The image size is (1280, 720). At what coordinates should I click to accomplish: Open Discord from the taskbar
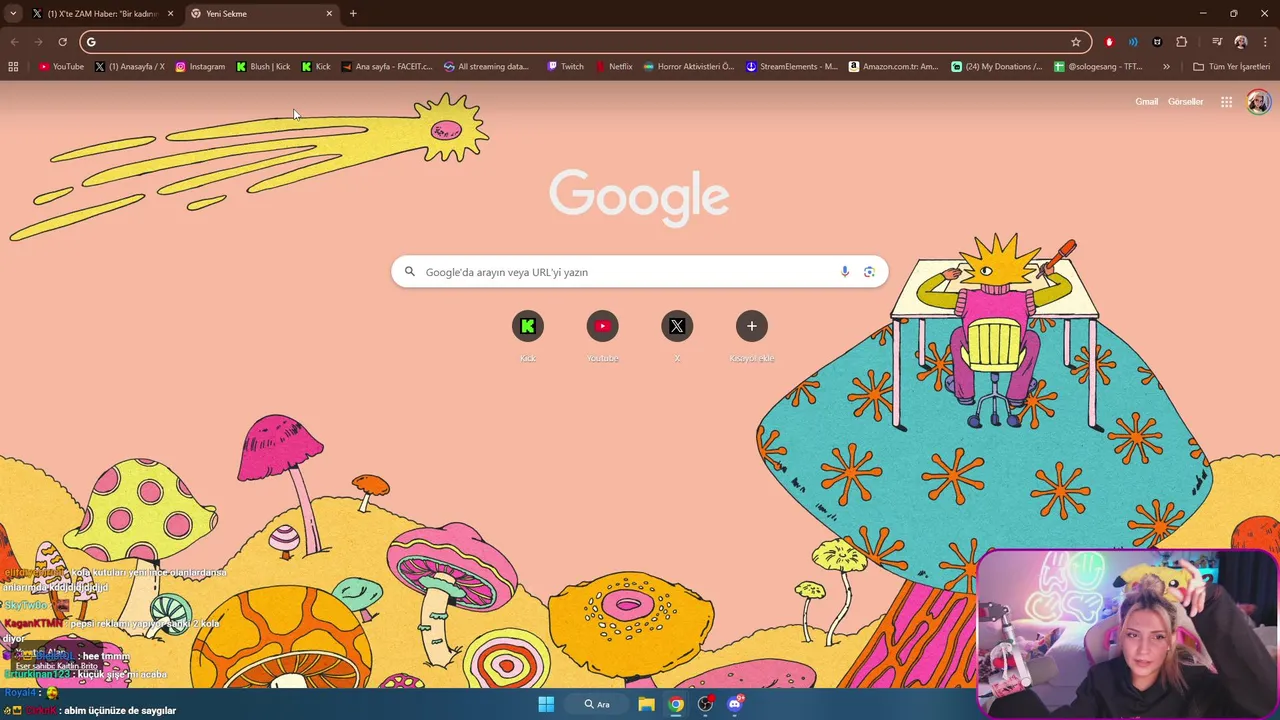coord(735,704)
